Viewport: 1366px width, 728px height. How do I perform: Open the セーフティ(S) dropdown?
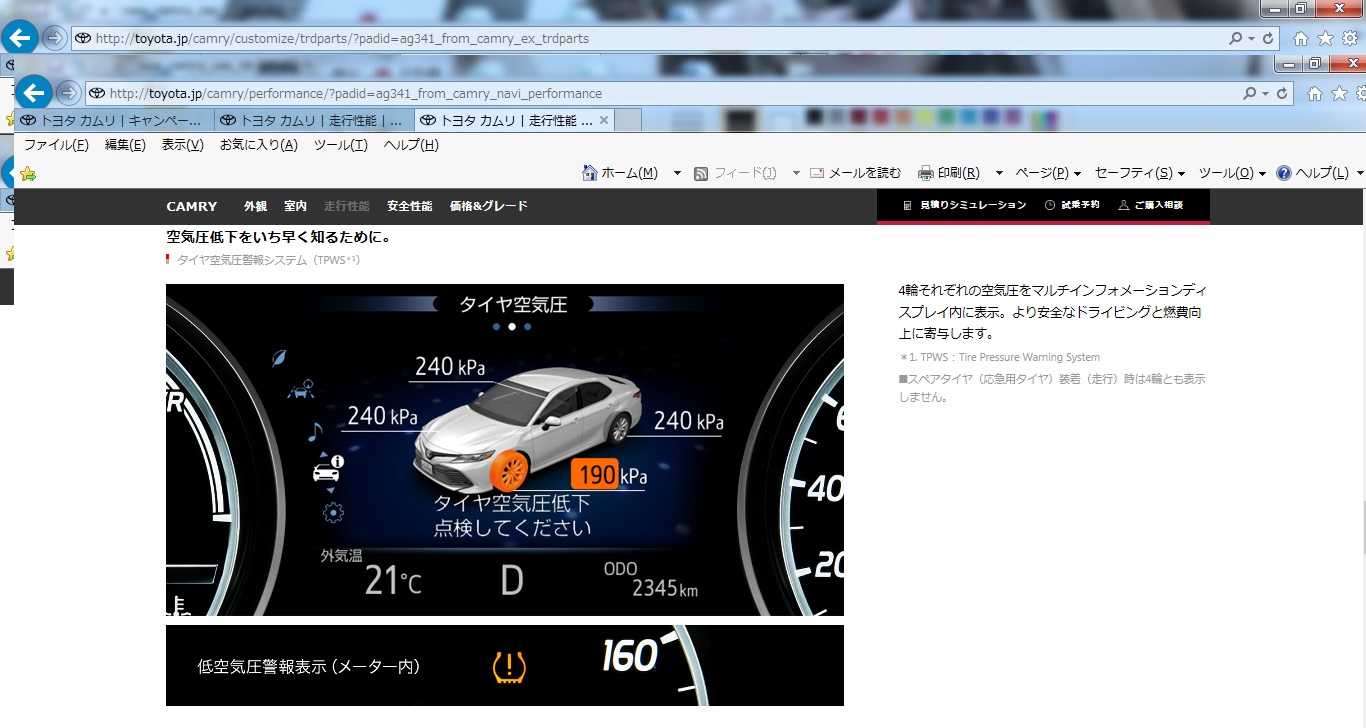pyautogui.click(x=1140, y=173)
